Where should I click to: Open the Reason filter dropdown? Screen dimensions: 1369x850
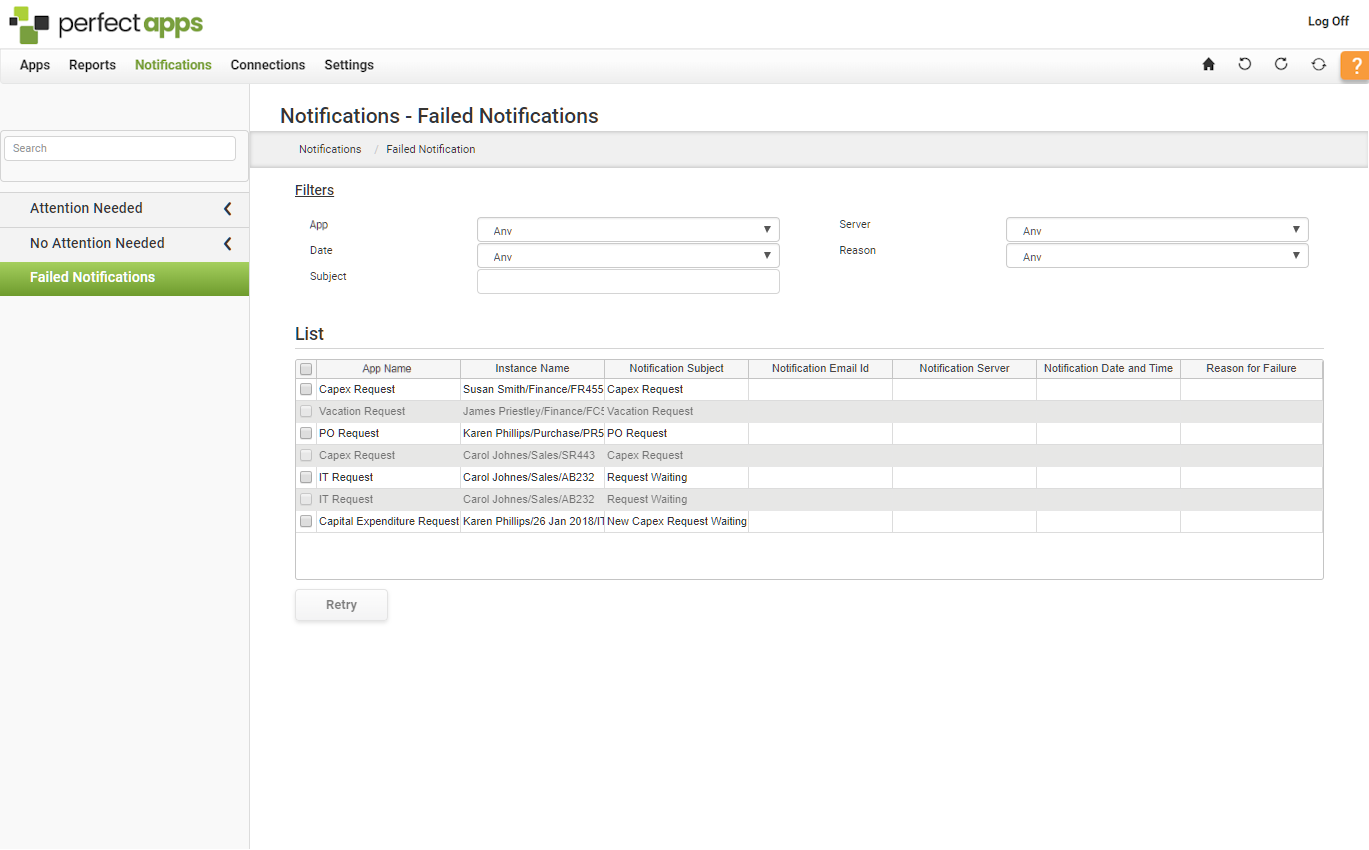pyautogui.click(x=1157, y=256)
